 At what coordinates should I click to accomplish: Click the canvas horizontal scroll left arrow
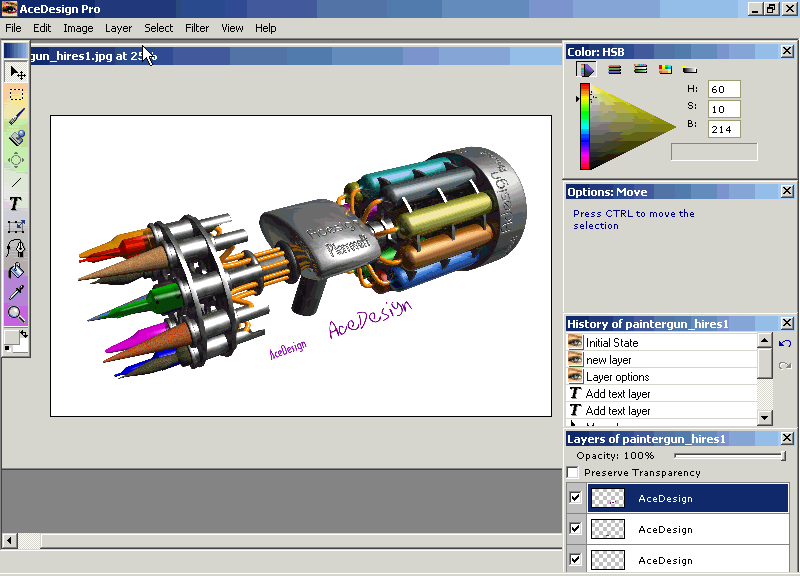click(x=9, y=540)
